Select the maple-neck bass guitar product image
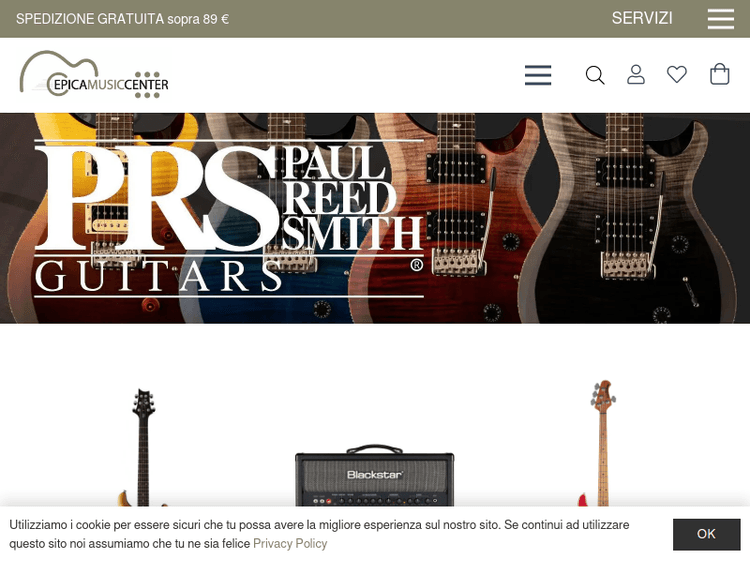This screenshot has width=750, height=563. (x=600, y=443)
